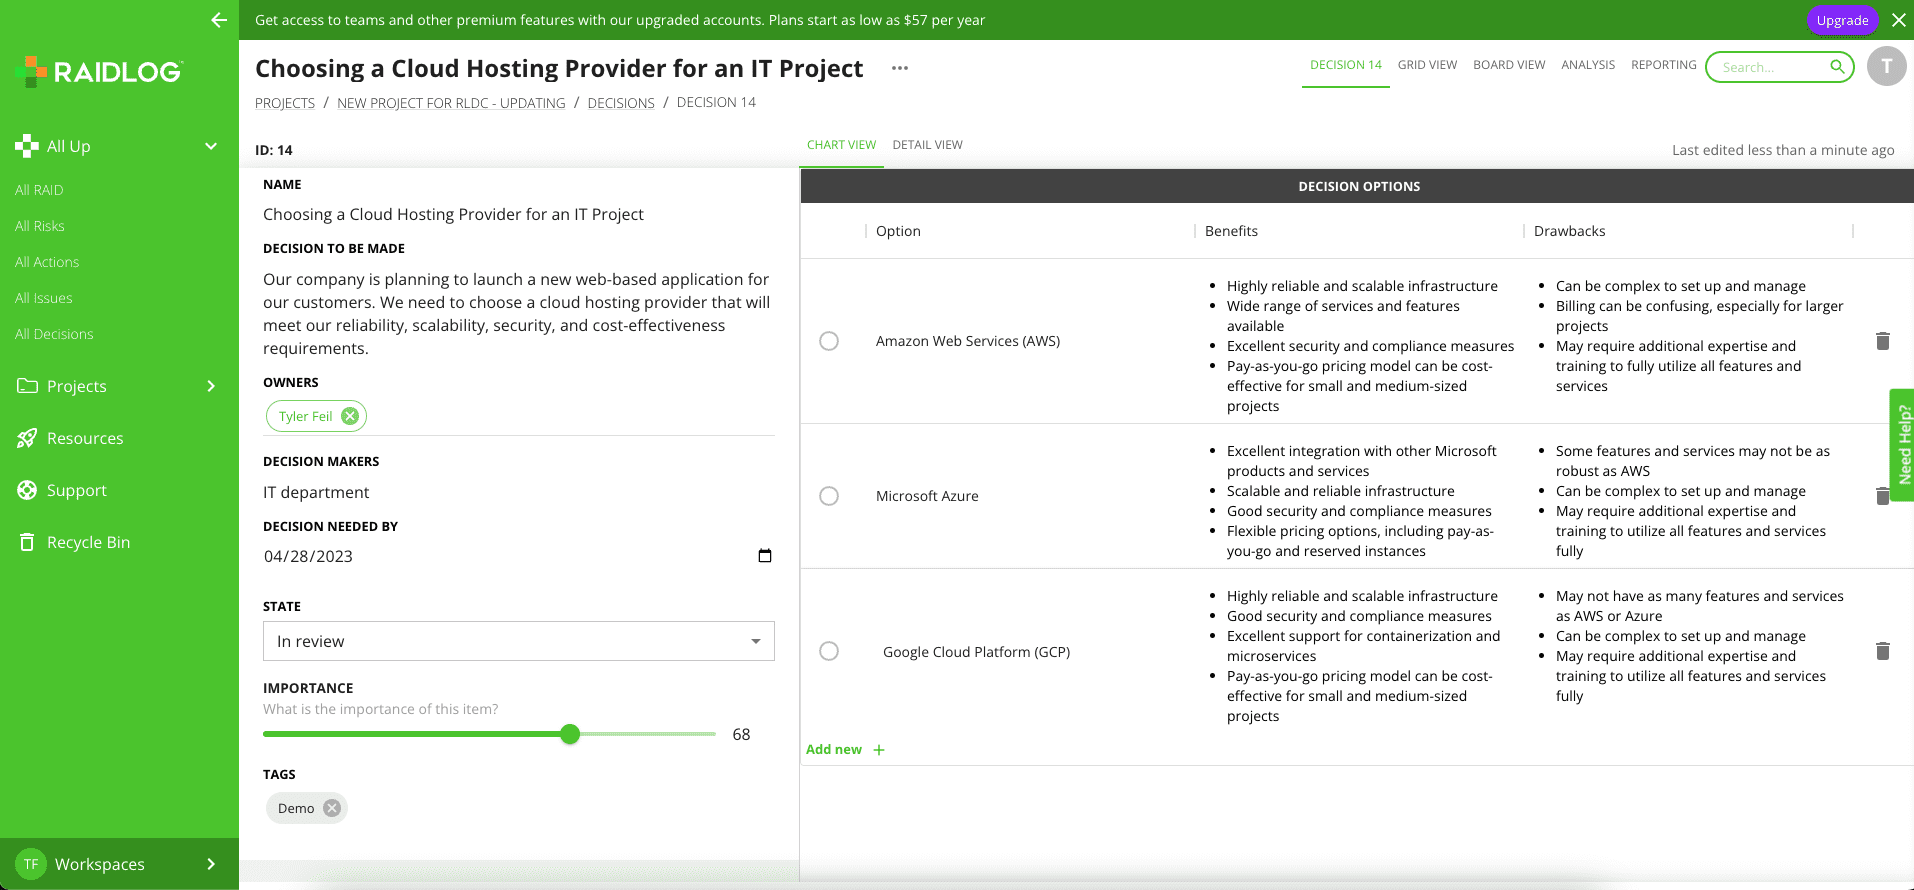The image size is (1914, 890).
Task: Click the plus icon beside Add new
Action: (x=879, y=750)
